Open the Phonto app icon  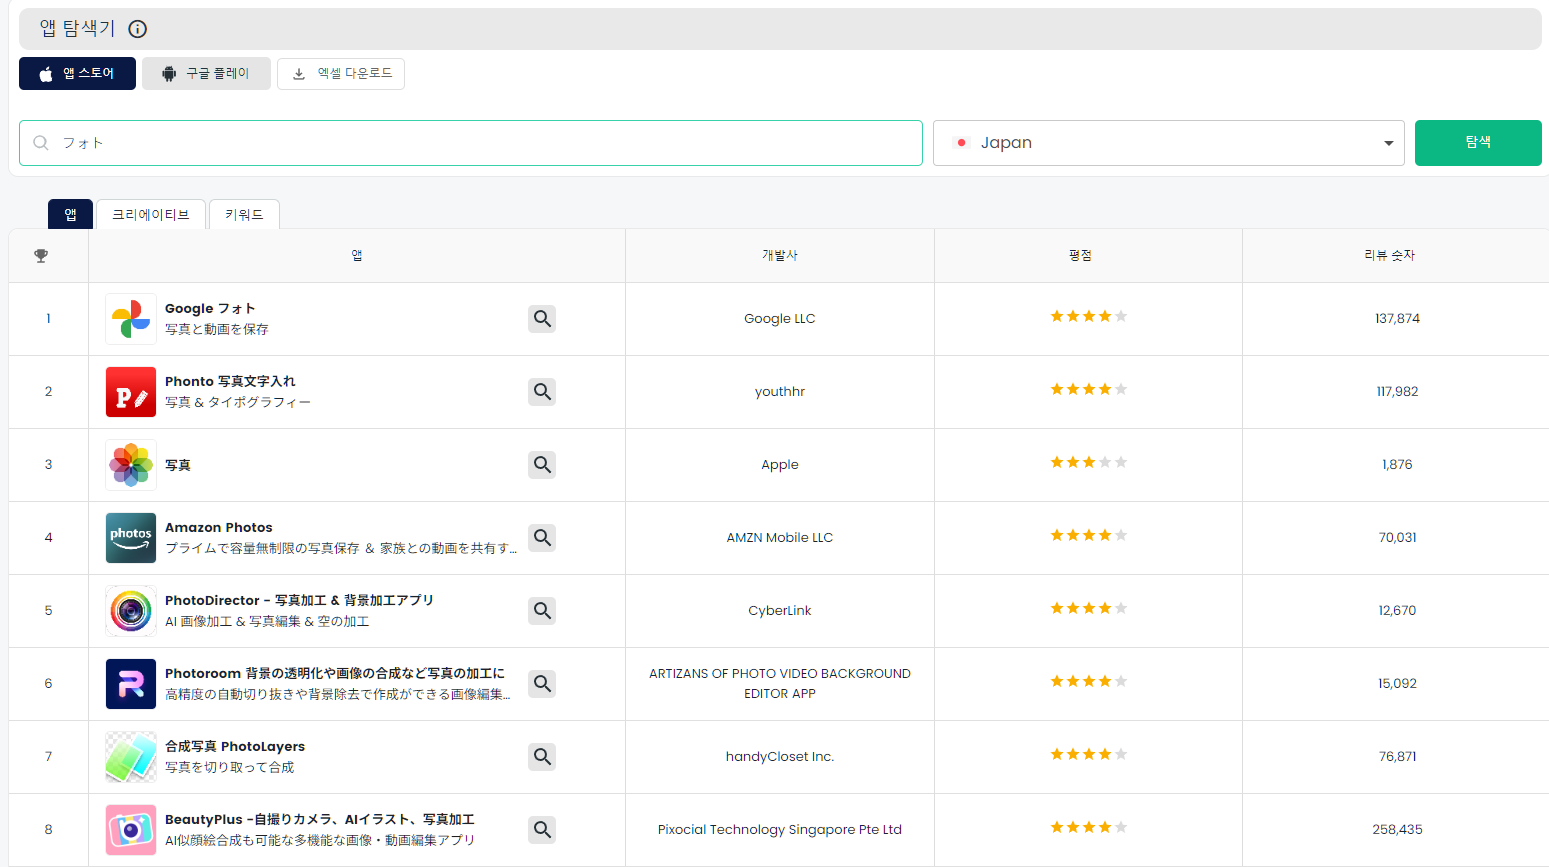[131, 392]
